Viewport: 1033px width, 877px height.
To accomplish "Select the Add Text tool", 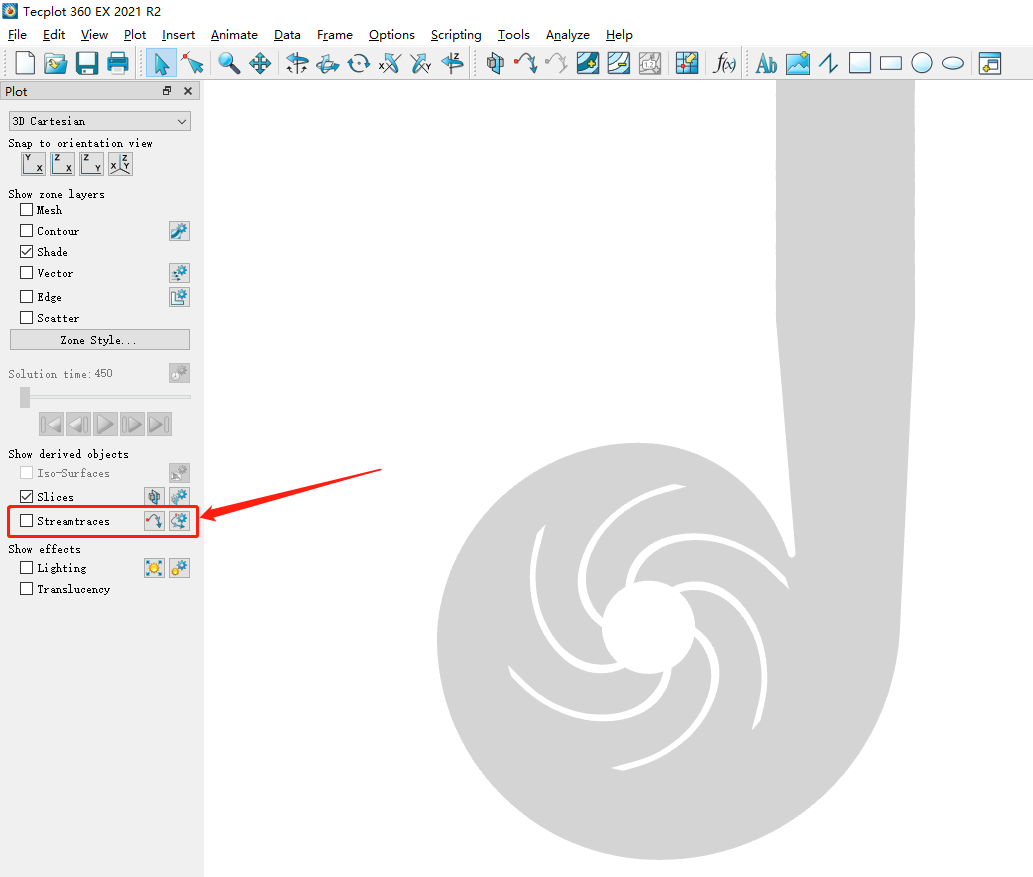I will (766, 64).
